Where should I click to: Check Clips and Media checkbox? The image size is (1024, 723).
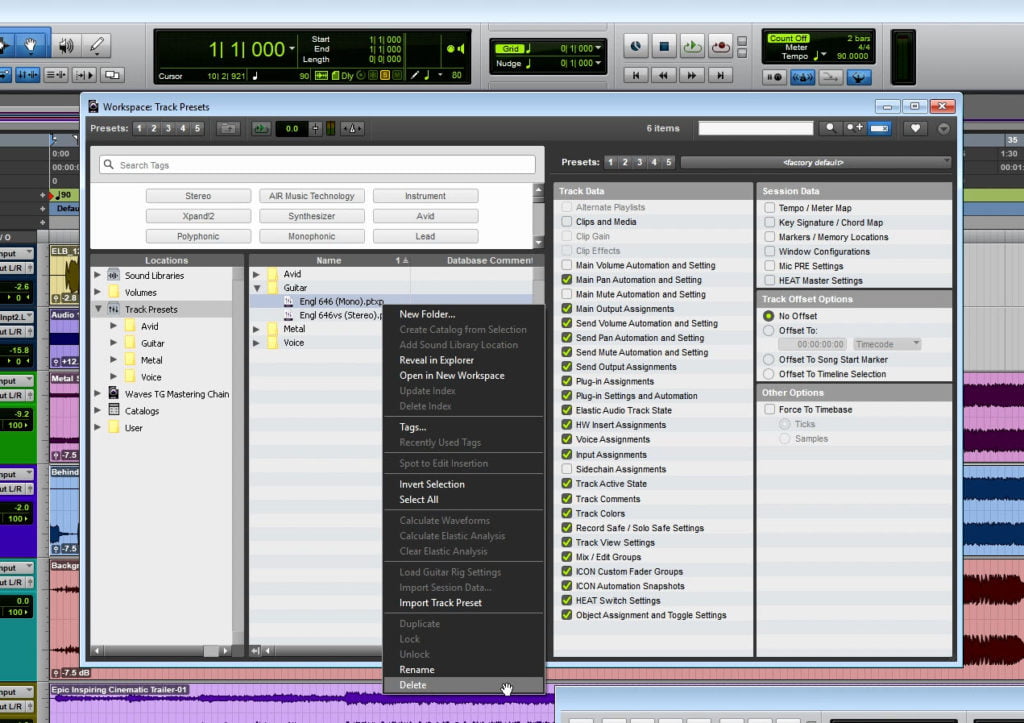point(566,221)
